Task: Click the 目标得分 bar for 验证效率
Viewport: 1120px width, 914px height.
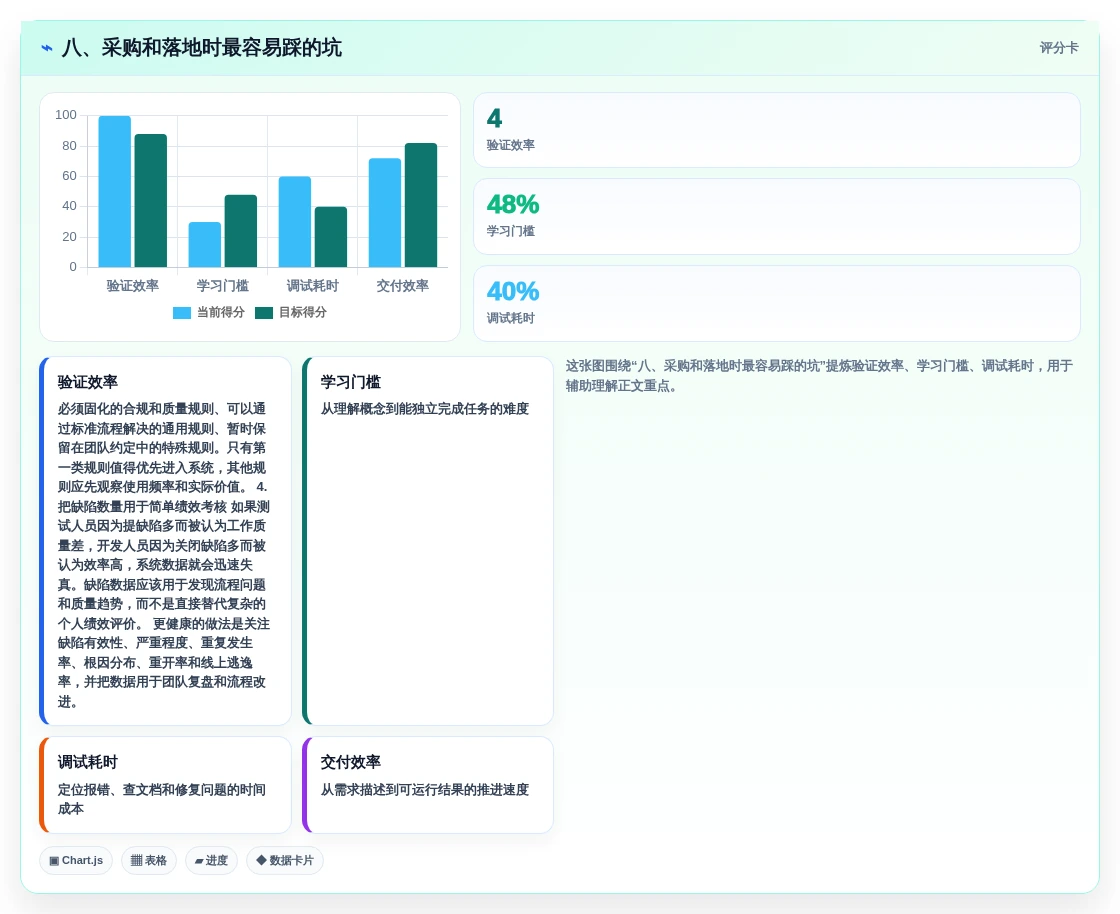Action: (x=151, y=201)
